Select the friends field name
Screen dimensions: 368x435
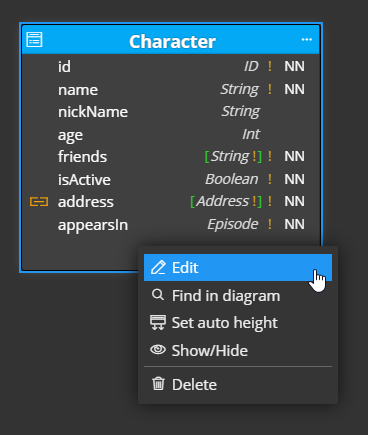click(82, 157)
